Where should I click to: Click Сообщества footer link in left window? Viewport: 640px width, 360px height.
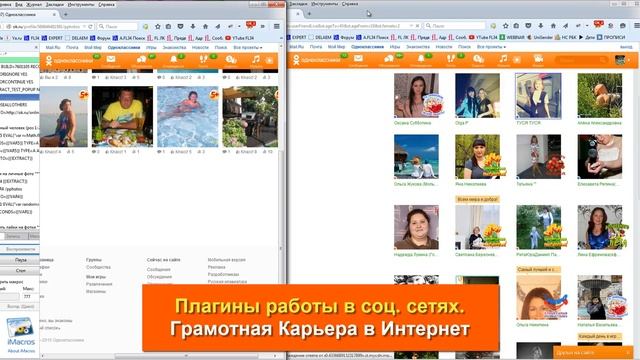[x=98, y=267]
